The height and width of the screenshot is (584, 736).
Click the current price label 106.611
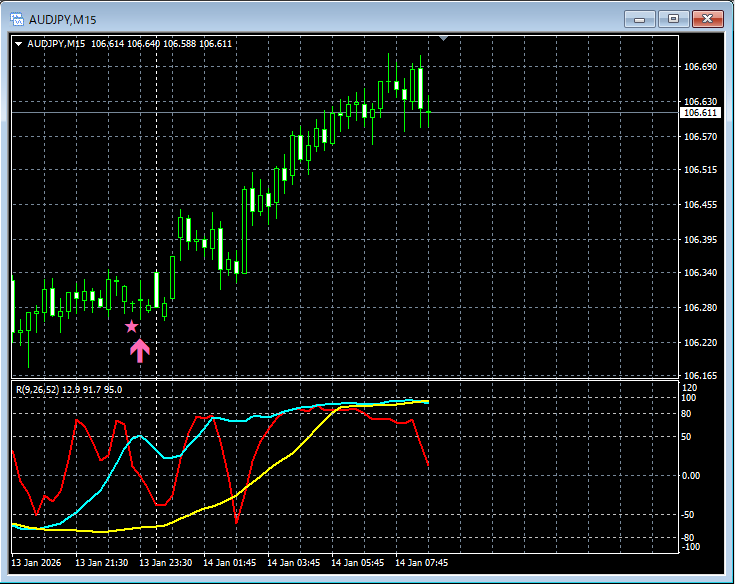(700, 113)
